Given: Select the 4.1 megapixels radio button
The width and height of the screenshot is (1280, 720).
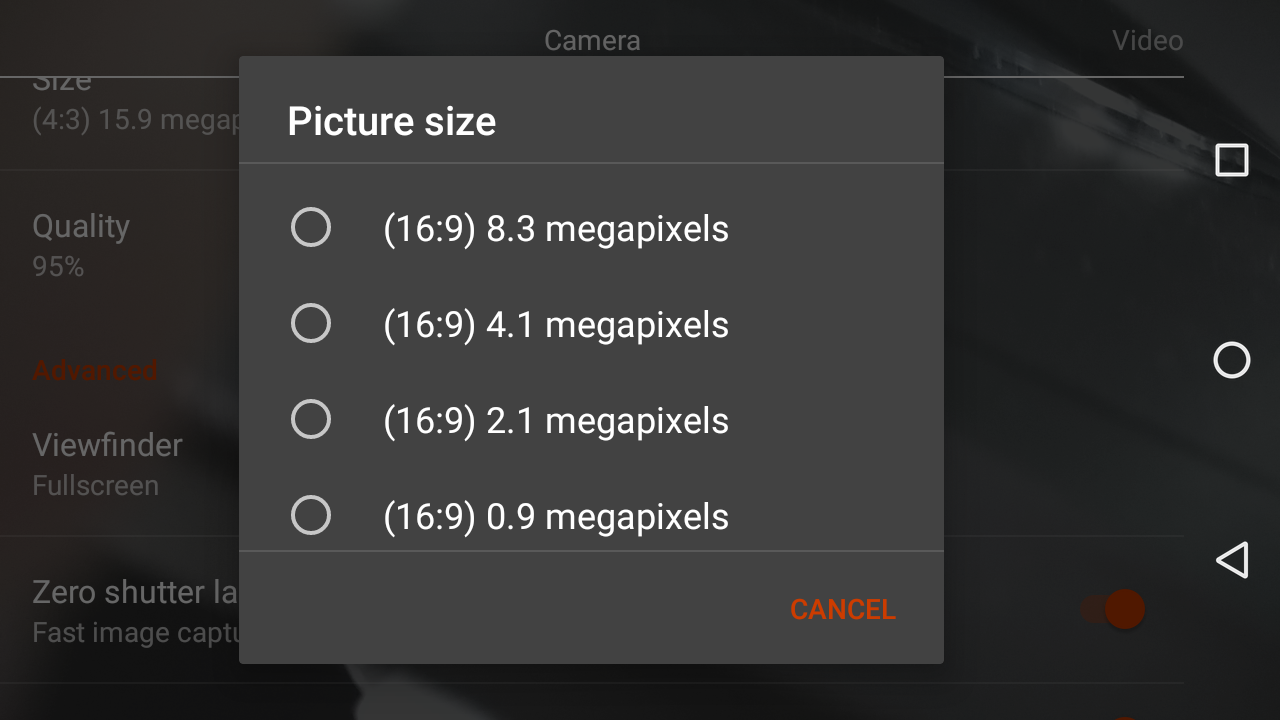Looking at the screenshot, I should point(311,323).
